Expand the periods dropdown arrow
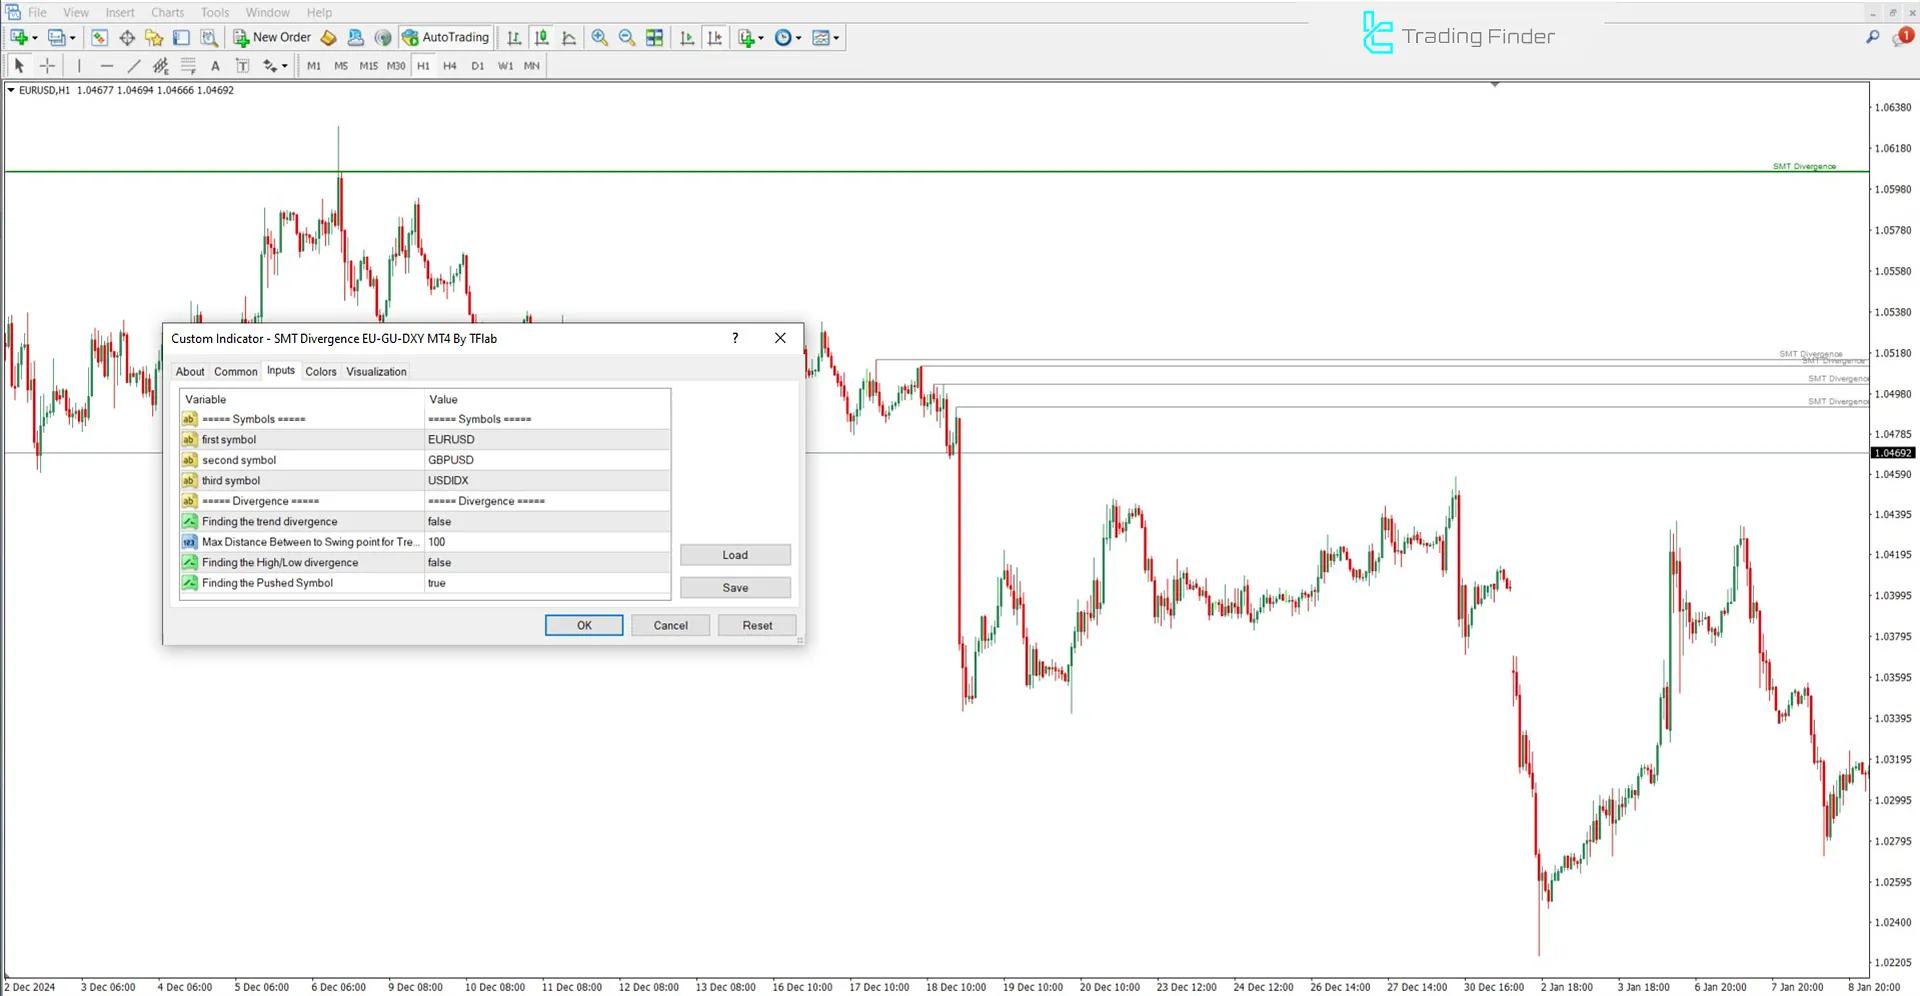Viewport: 1920px width, 996px height. (799, 38)
